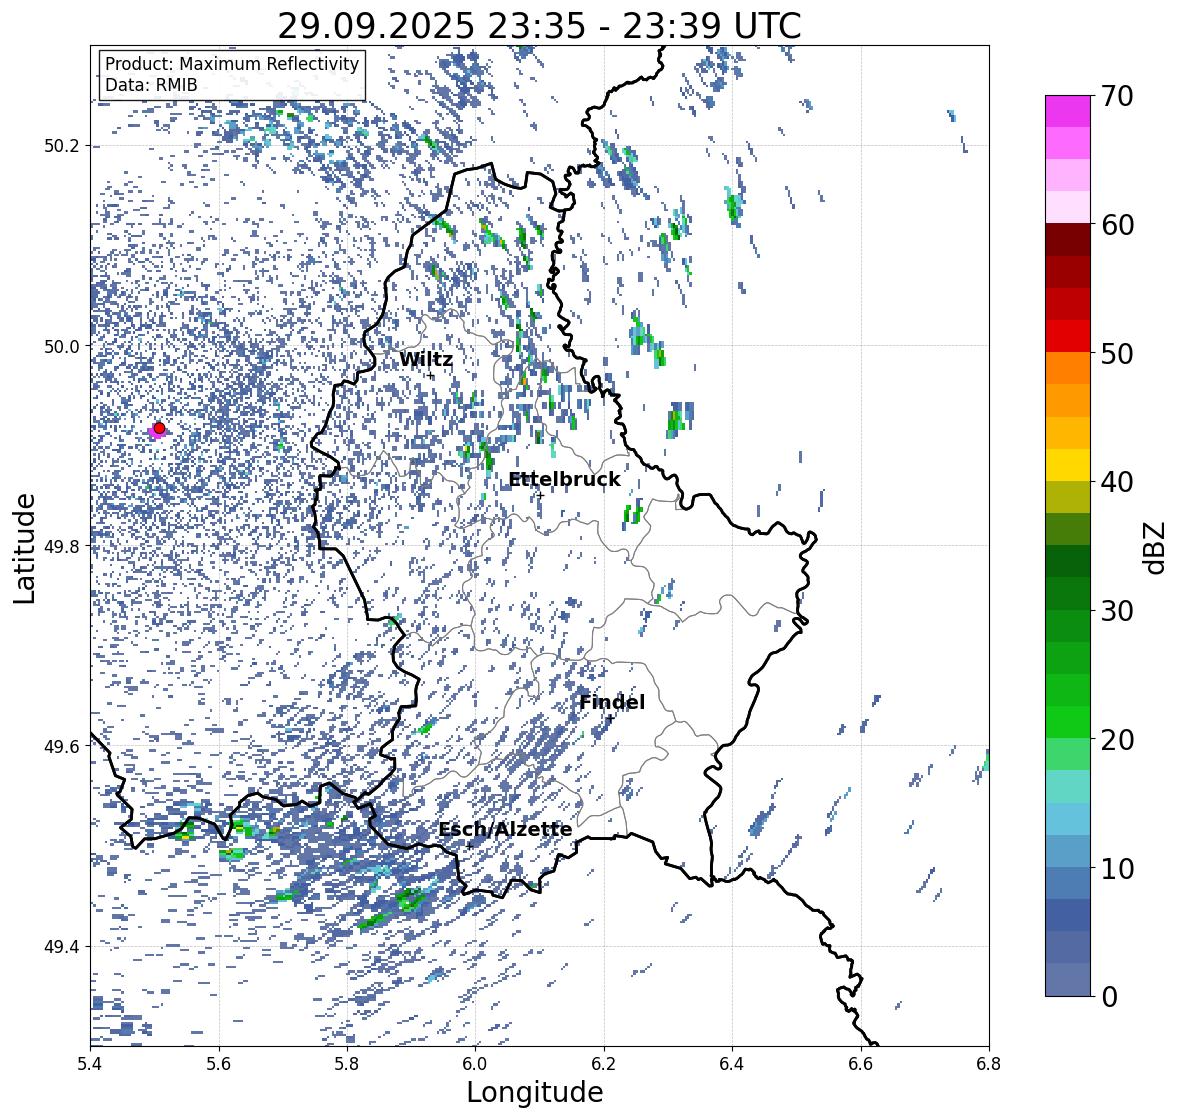This screenshot has height=1117, width=1179.
Task: Pick the magenta top swatch of the colorbar
Action: point(1068,111)
